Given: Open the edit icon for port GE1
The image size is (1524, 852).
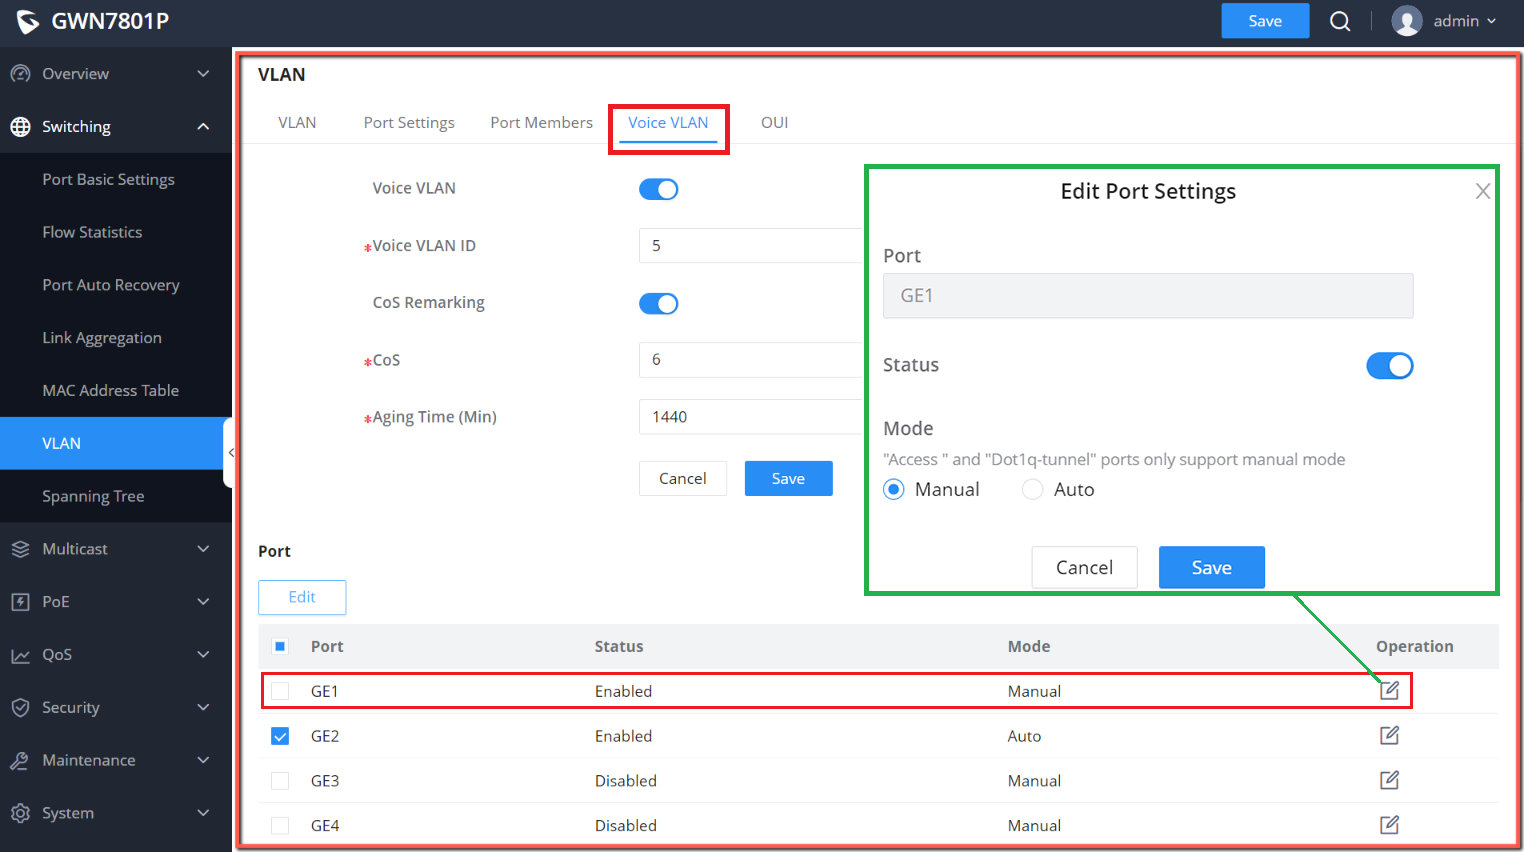Looking at the screenshot, I should (x=1389, y=690).
